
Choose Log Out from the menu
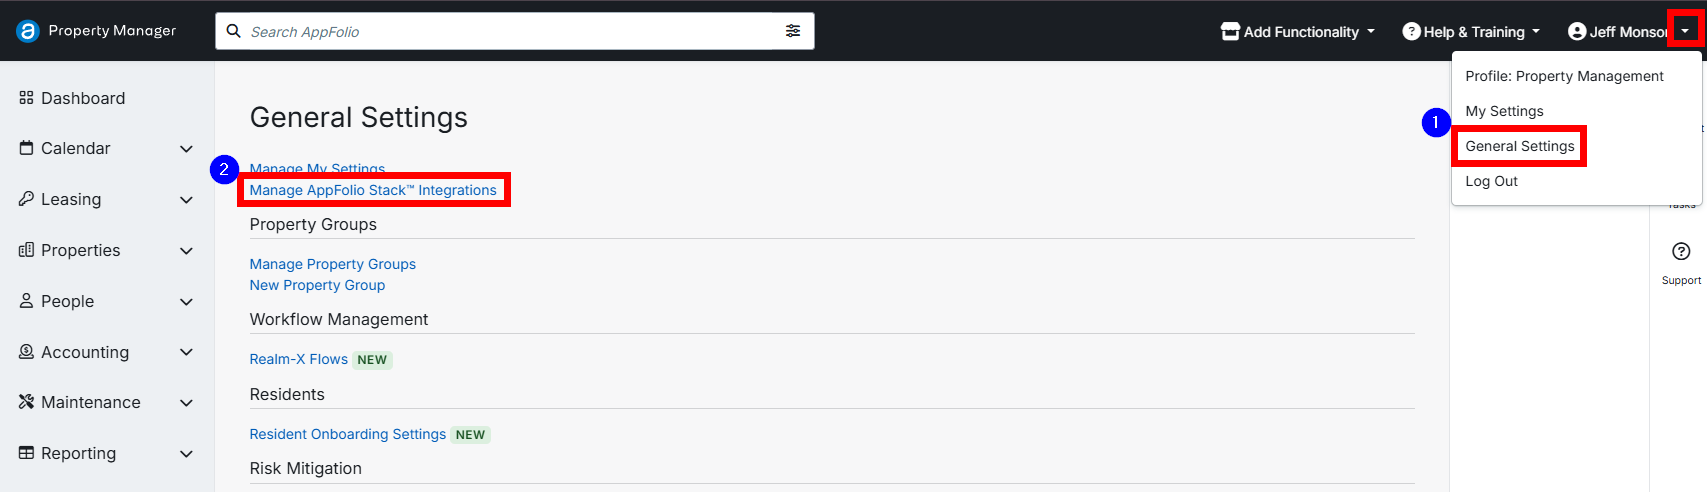[1491, 181]
